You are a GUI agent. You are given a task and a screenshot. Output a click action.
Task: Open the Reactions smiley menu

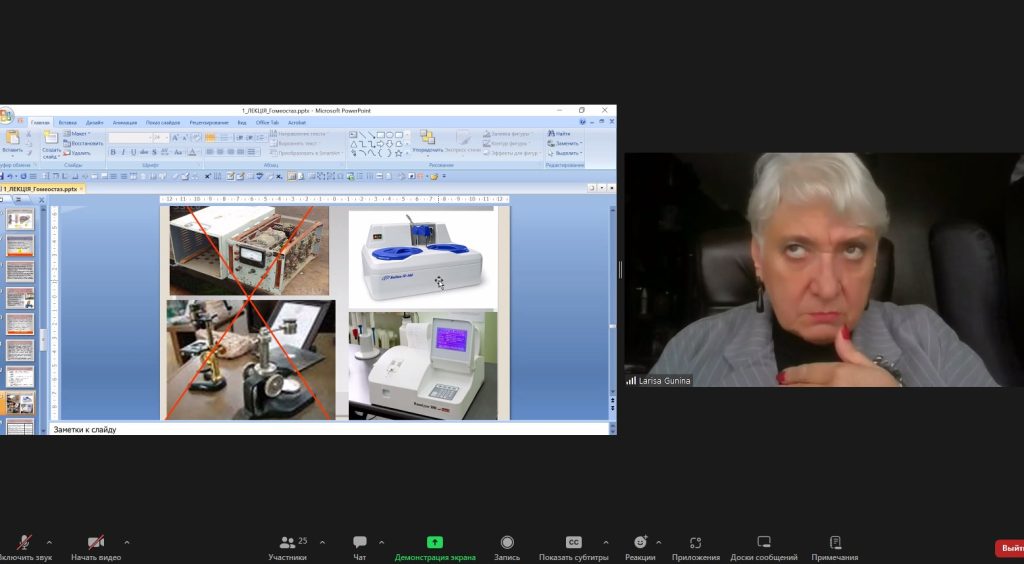coord(640,543)
